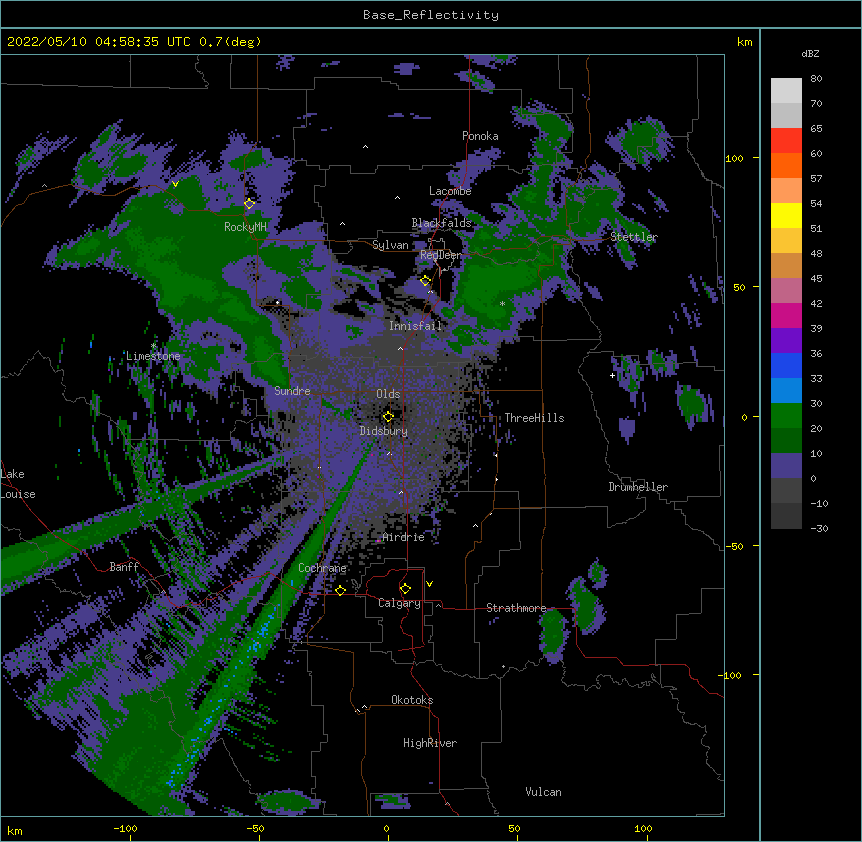The width and height of the screenshot is (862, 842).
Task: Click the white plus marker northwest of Drumheller
Action: point(612,375)
